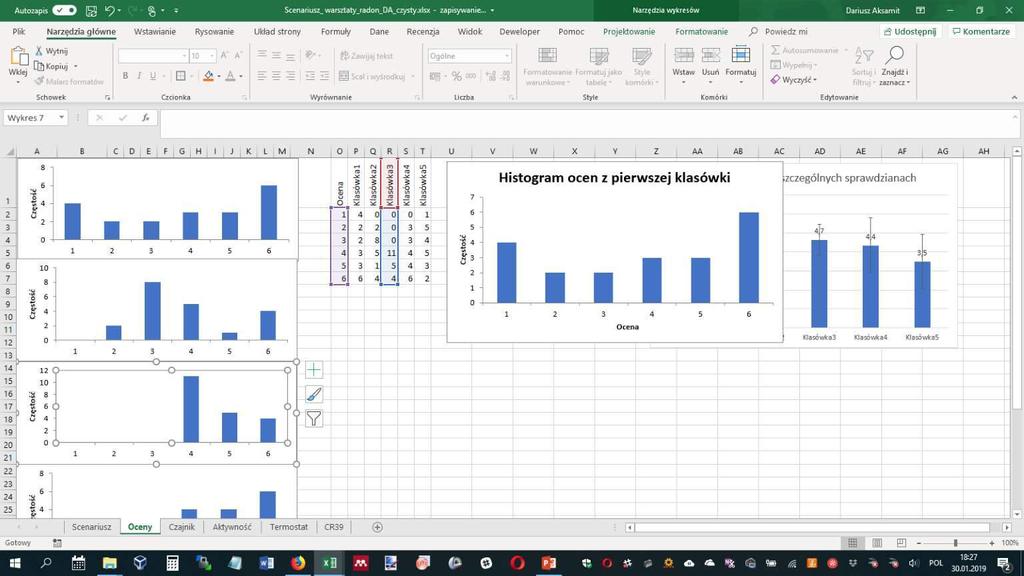
Task: Click the Formatuj cells icon
Action: 741,56
